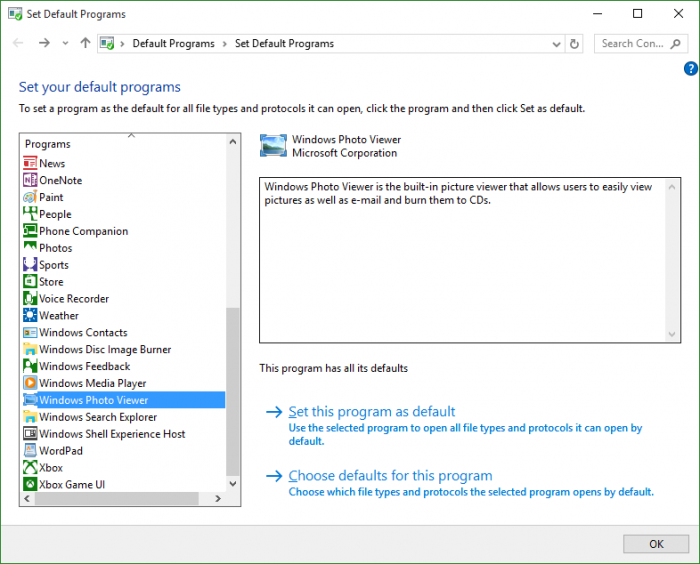Click the Windows Contacts icon
Viewport: 700px width, 564px height.
(x=30, y=332)
